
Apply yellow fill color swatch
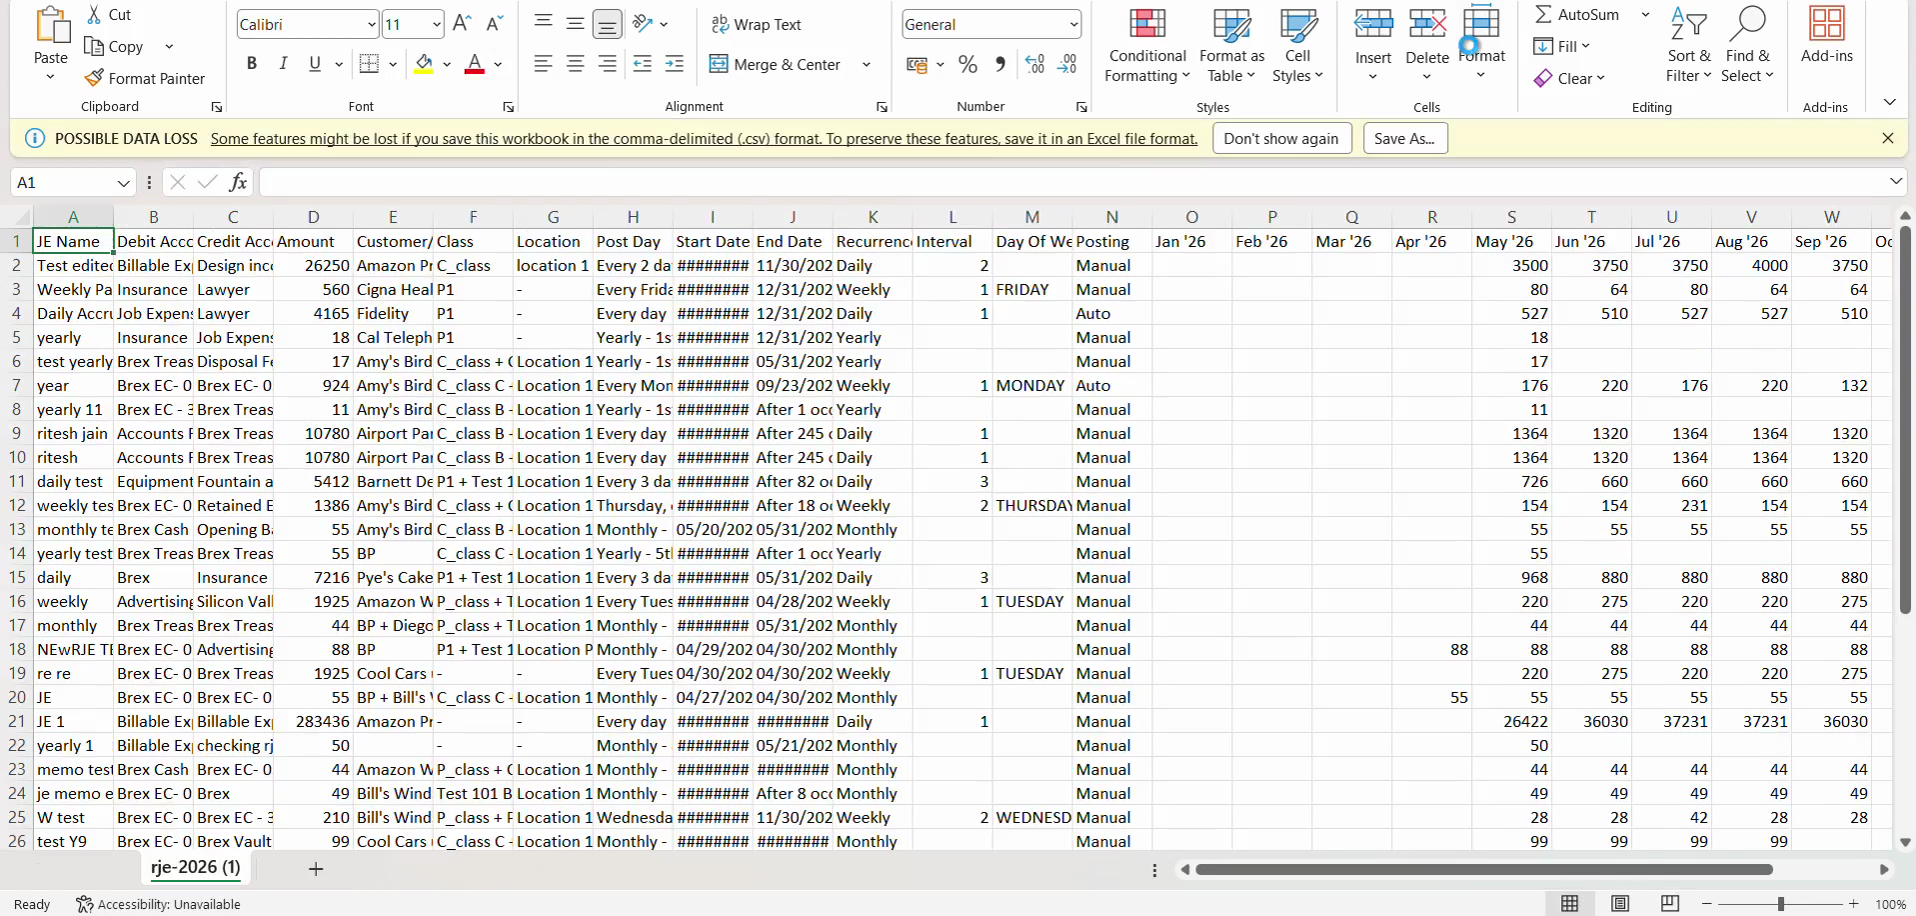[x=424, y=64]
